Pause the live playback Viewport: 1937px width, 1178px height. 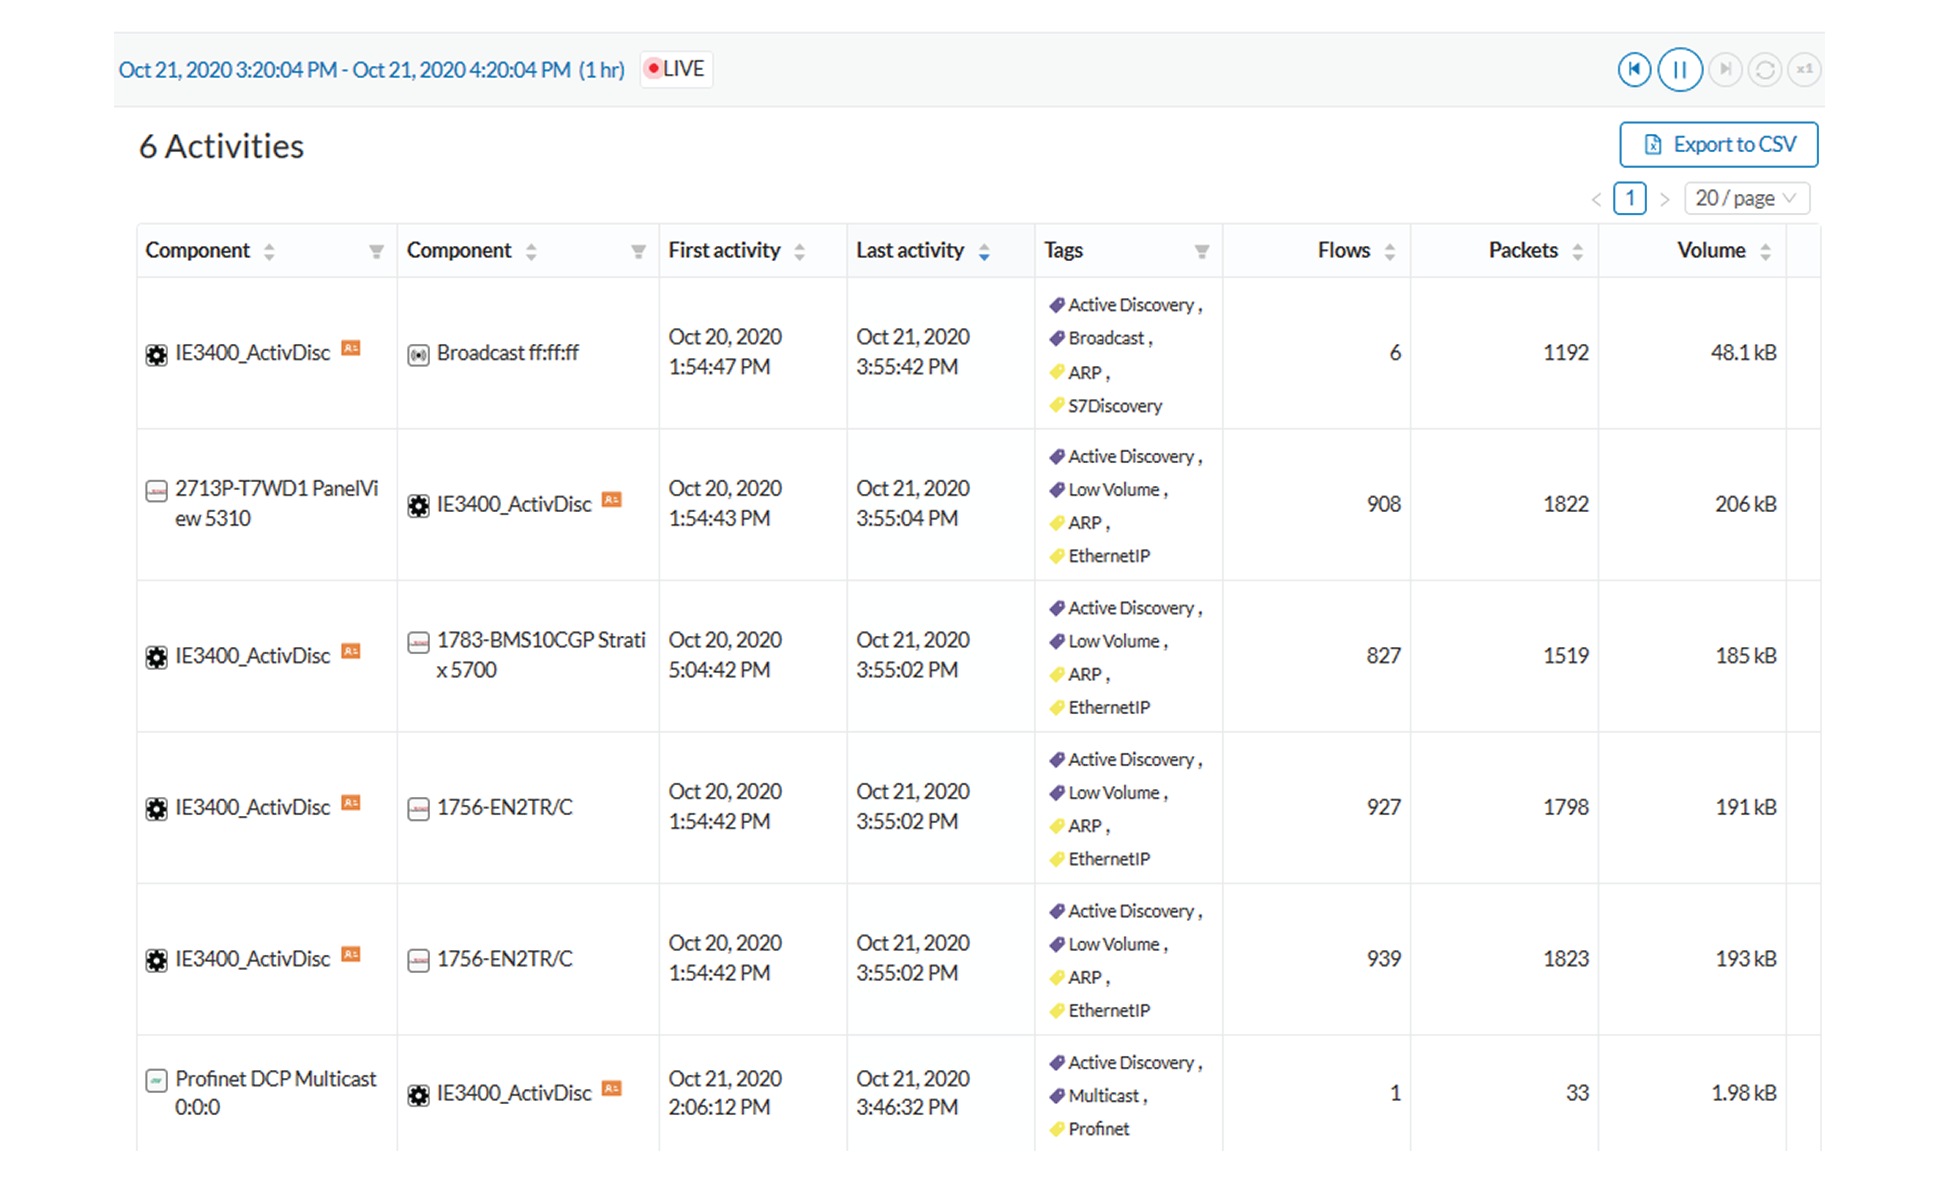coord(1679,70)
